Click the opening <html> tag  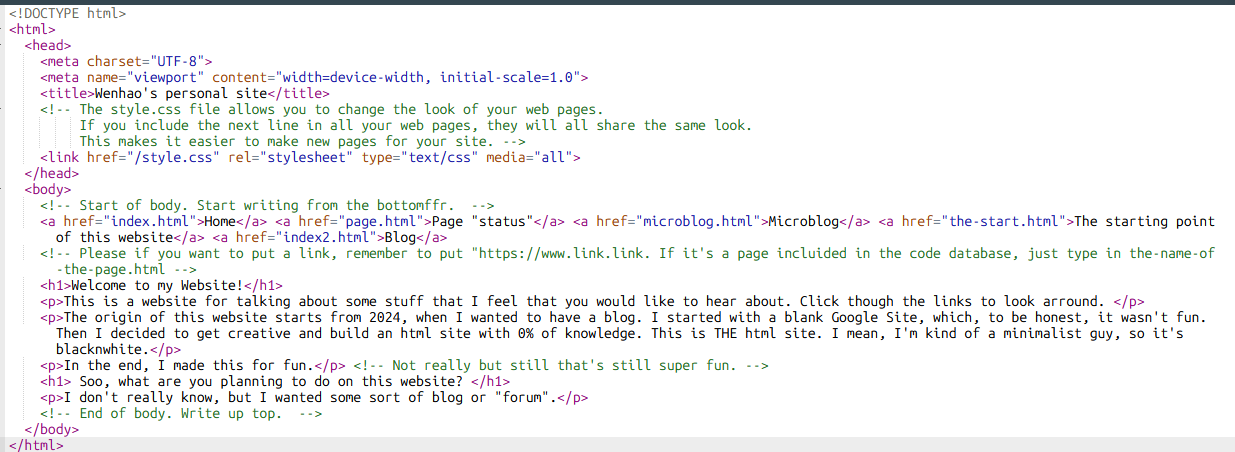click(31, 29)
